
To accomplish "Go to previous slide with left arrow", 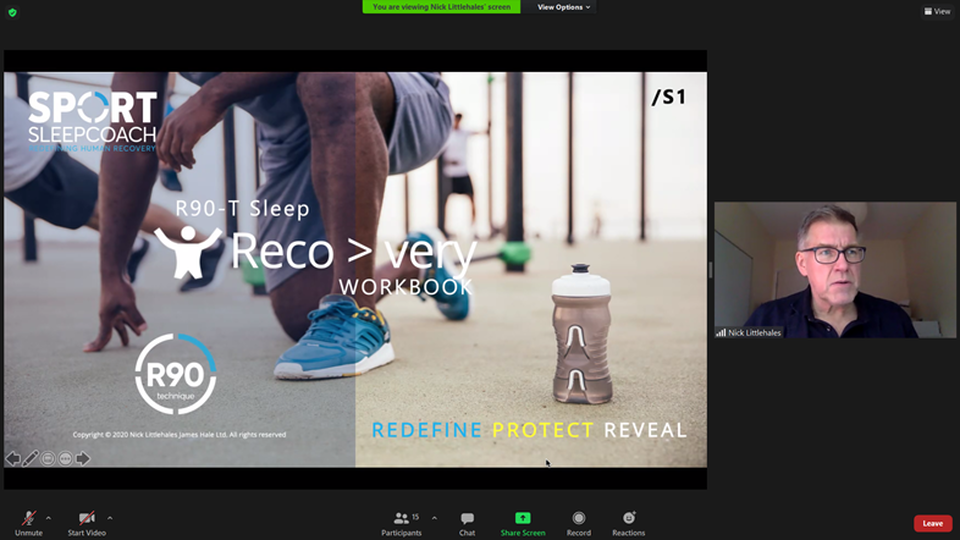I will point(13,458).
